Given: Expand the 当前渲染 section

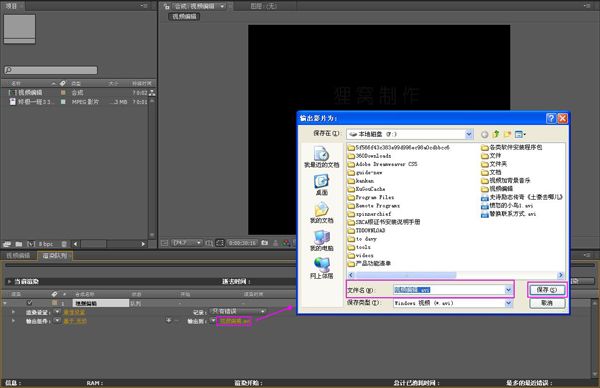Looking at the screenshot, I should [x=9, y=282].
